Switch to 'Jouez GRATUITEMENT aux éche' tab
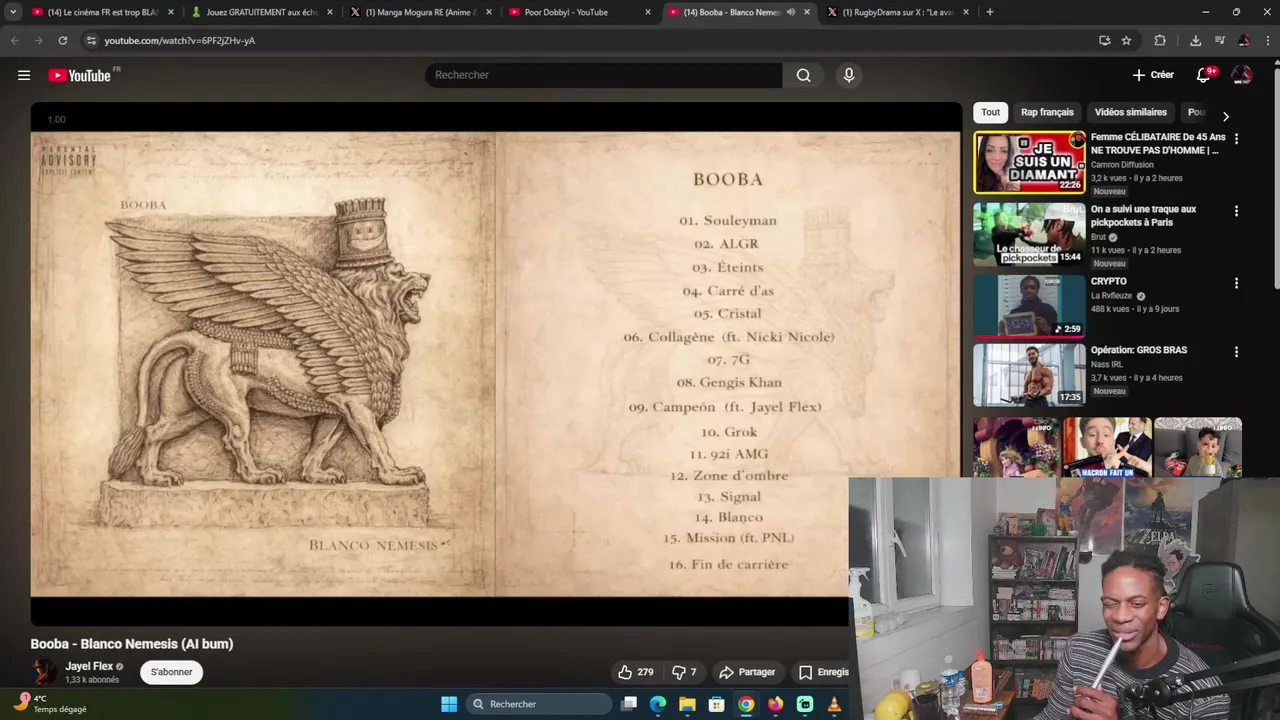 [262, 12]
